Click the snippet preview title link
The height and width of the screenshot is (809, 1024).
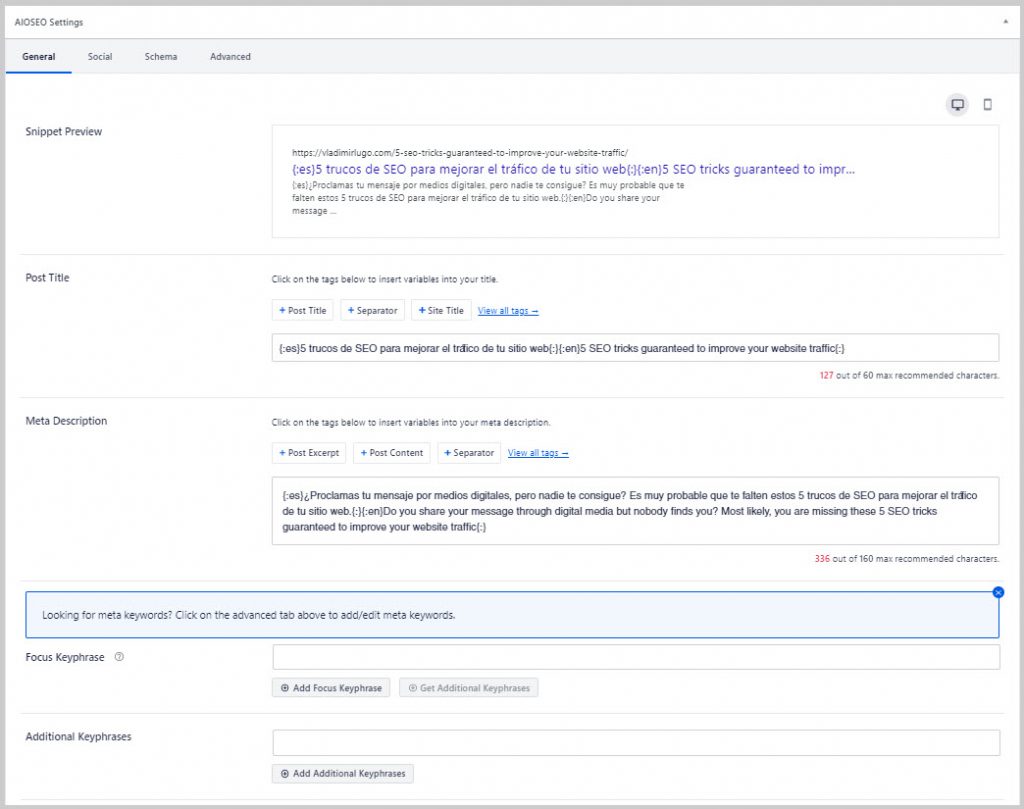point(573,170)
